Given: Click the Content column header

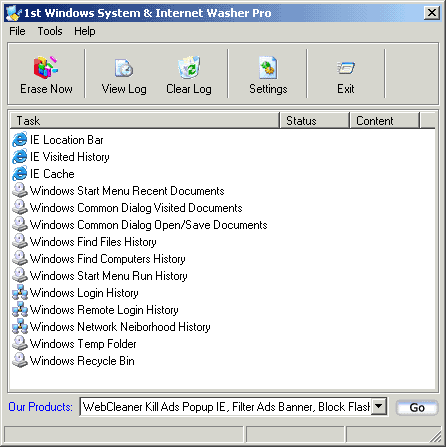Looking at the screenshot, I should pos(385,120).
